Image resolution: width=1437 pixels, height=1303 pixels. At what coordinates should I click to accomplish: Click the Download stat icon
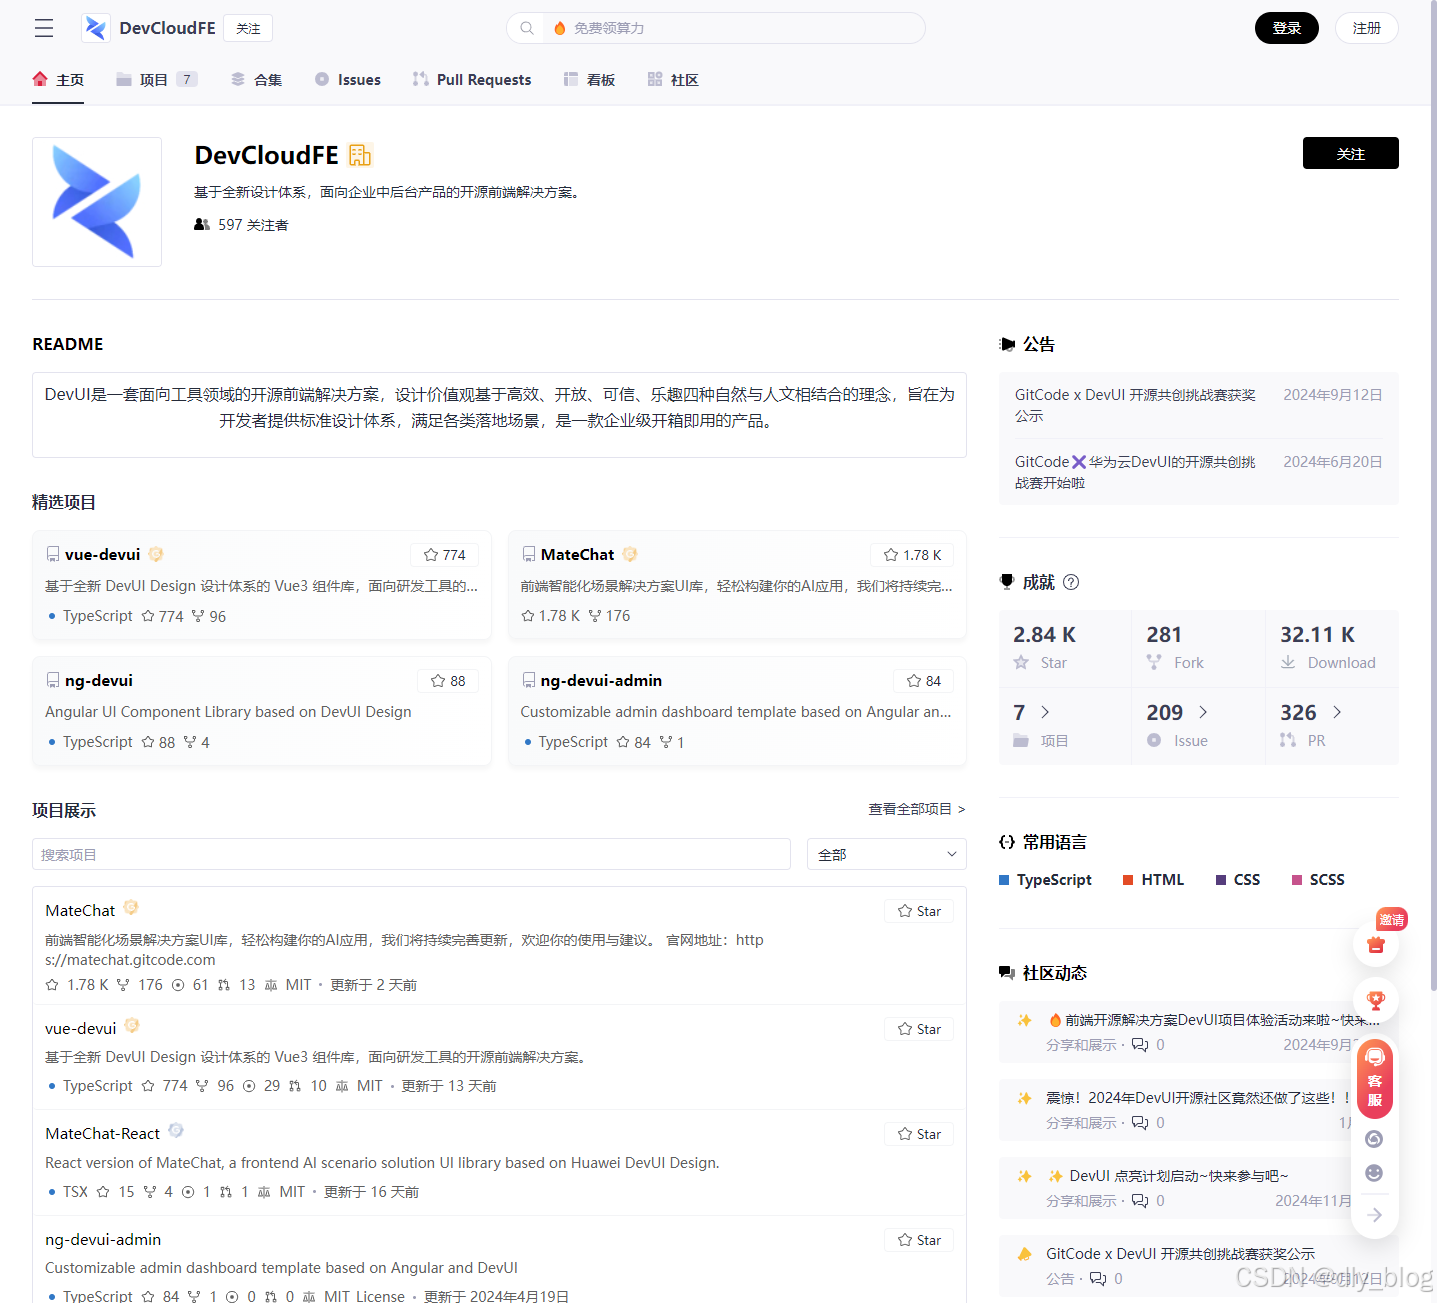1288,662
